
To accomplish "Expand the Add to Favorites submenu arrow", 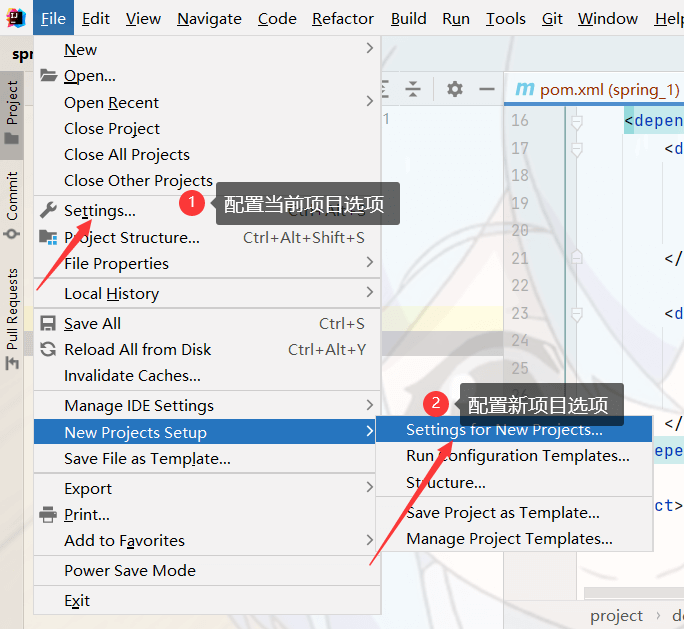I will point(370,540).
